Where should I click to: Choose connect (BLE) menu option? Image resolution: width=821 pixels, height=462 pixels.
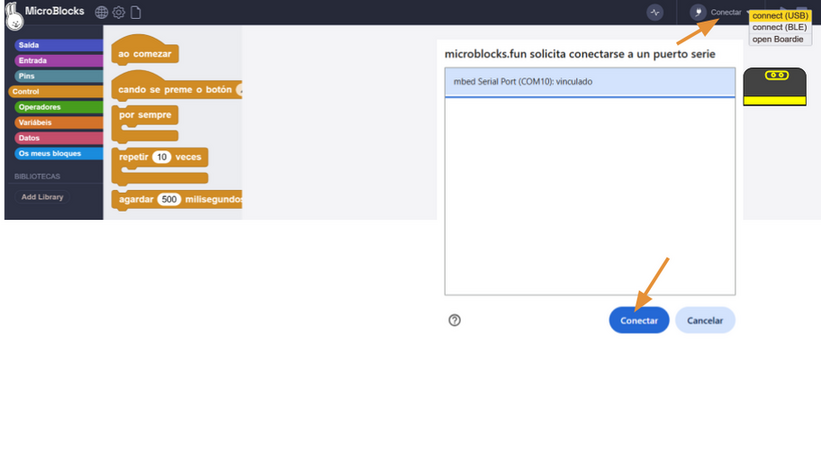click(x=780, y=27)
